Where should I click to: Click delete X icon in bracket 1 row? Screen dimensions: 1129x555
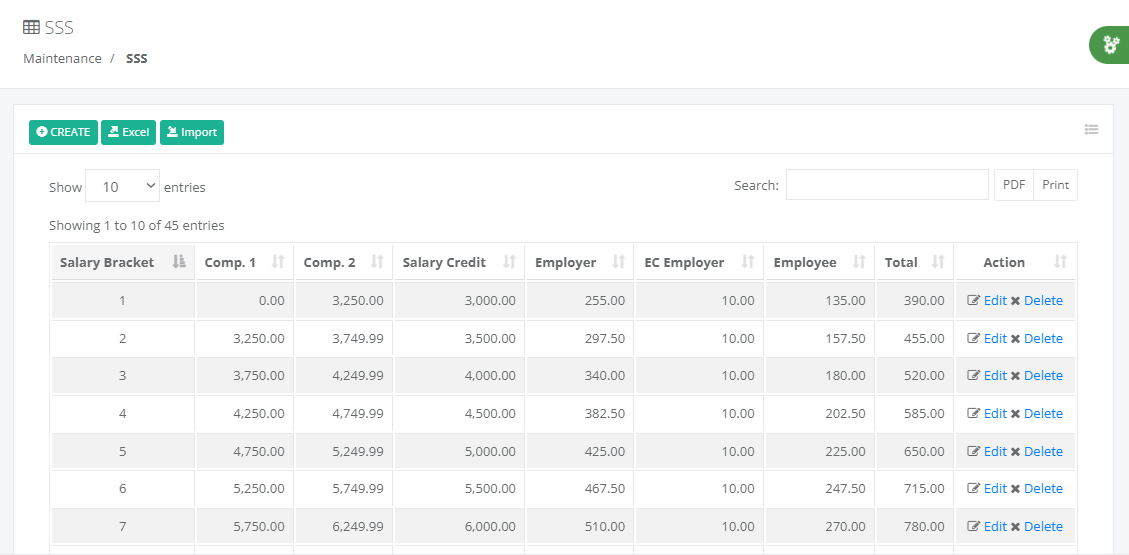click(1015, 301)
